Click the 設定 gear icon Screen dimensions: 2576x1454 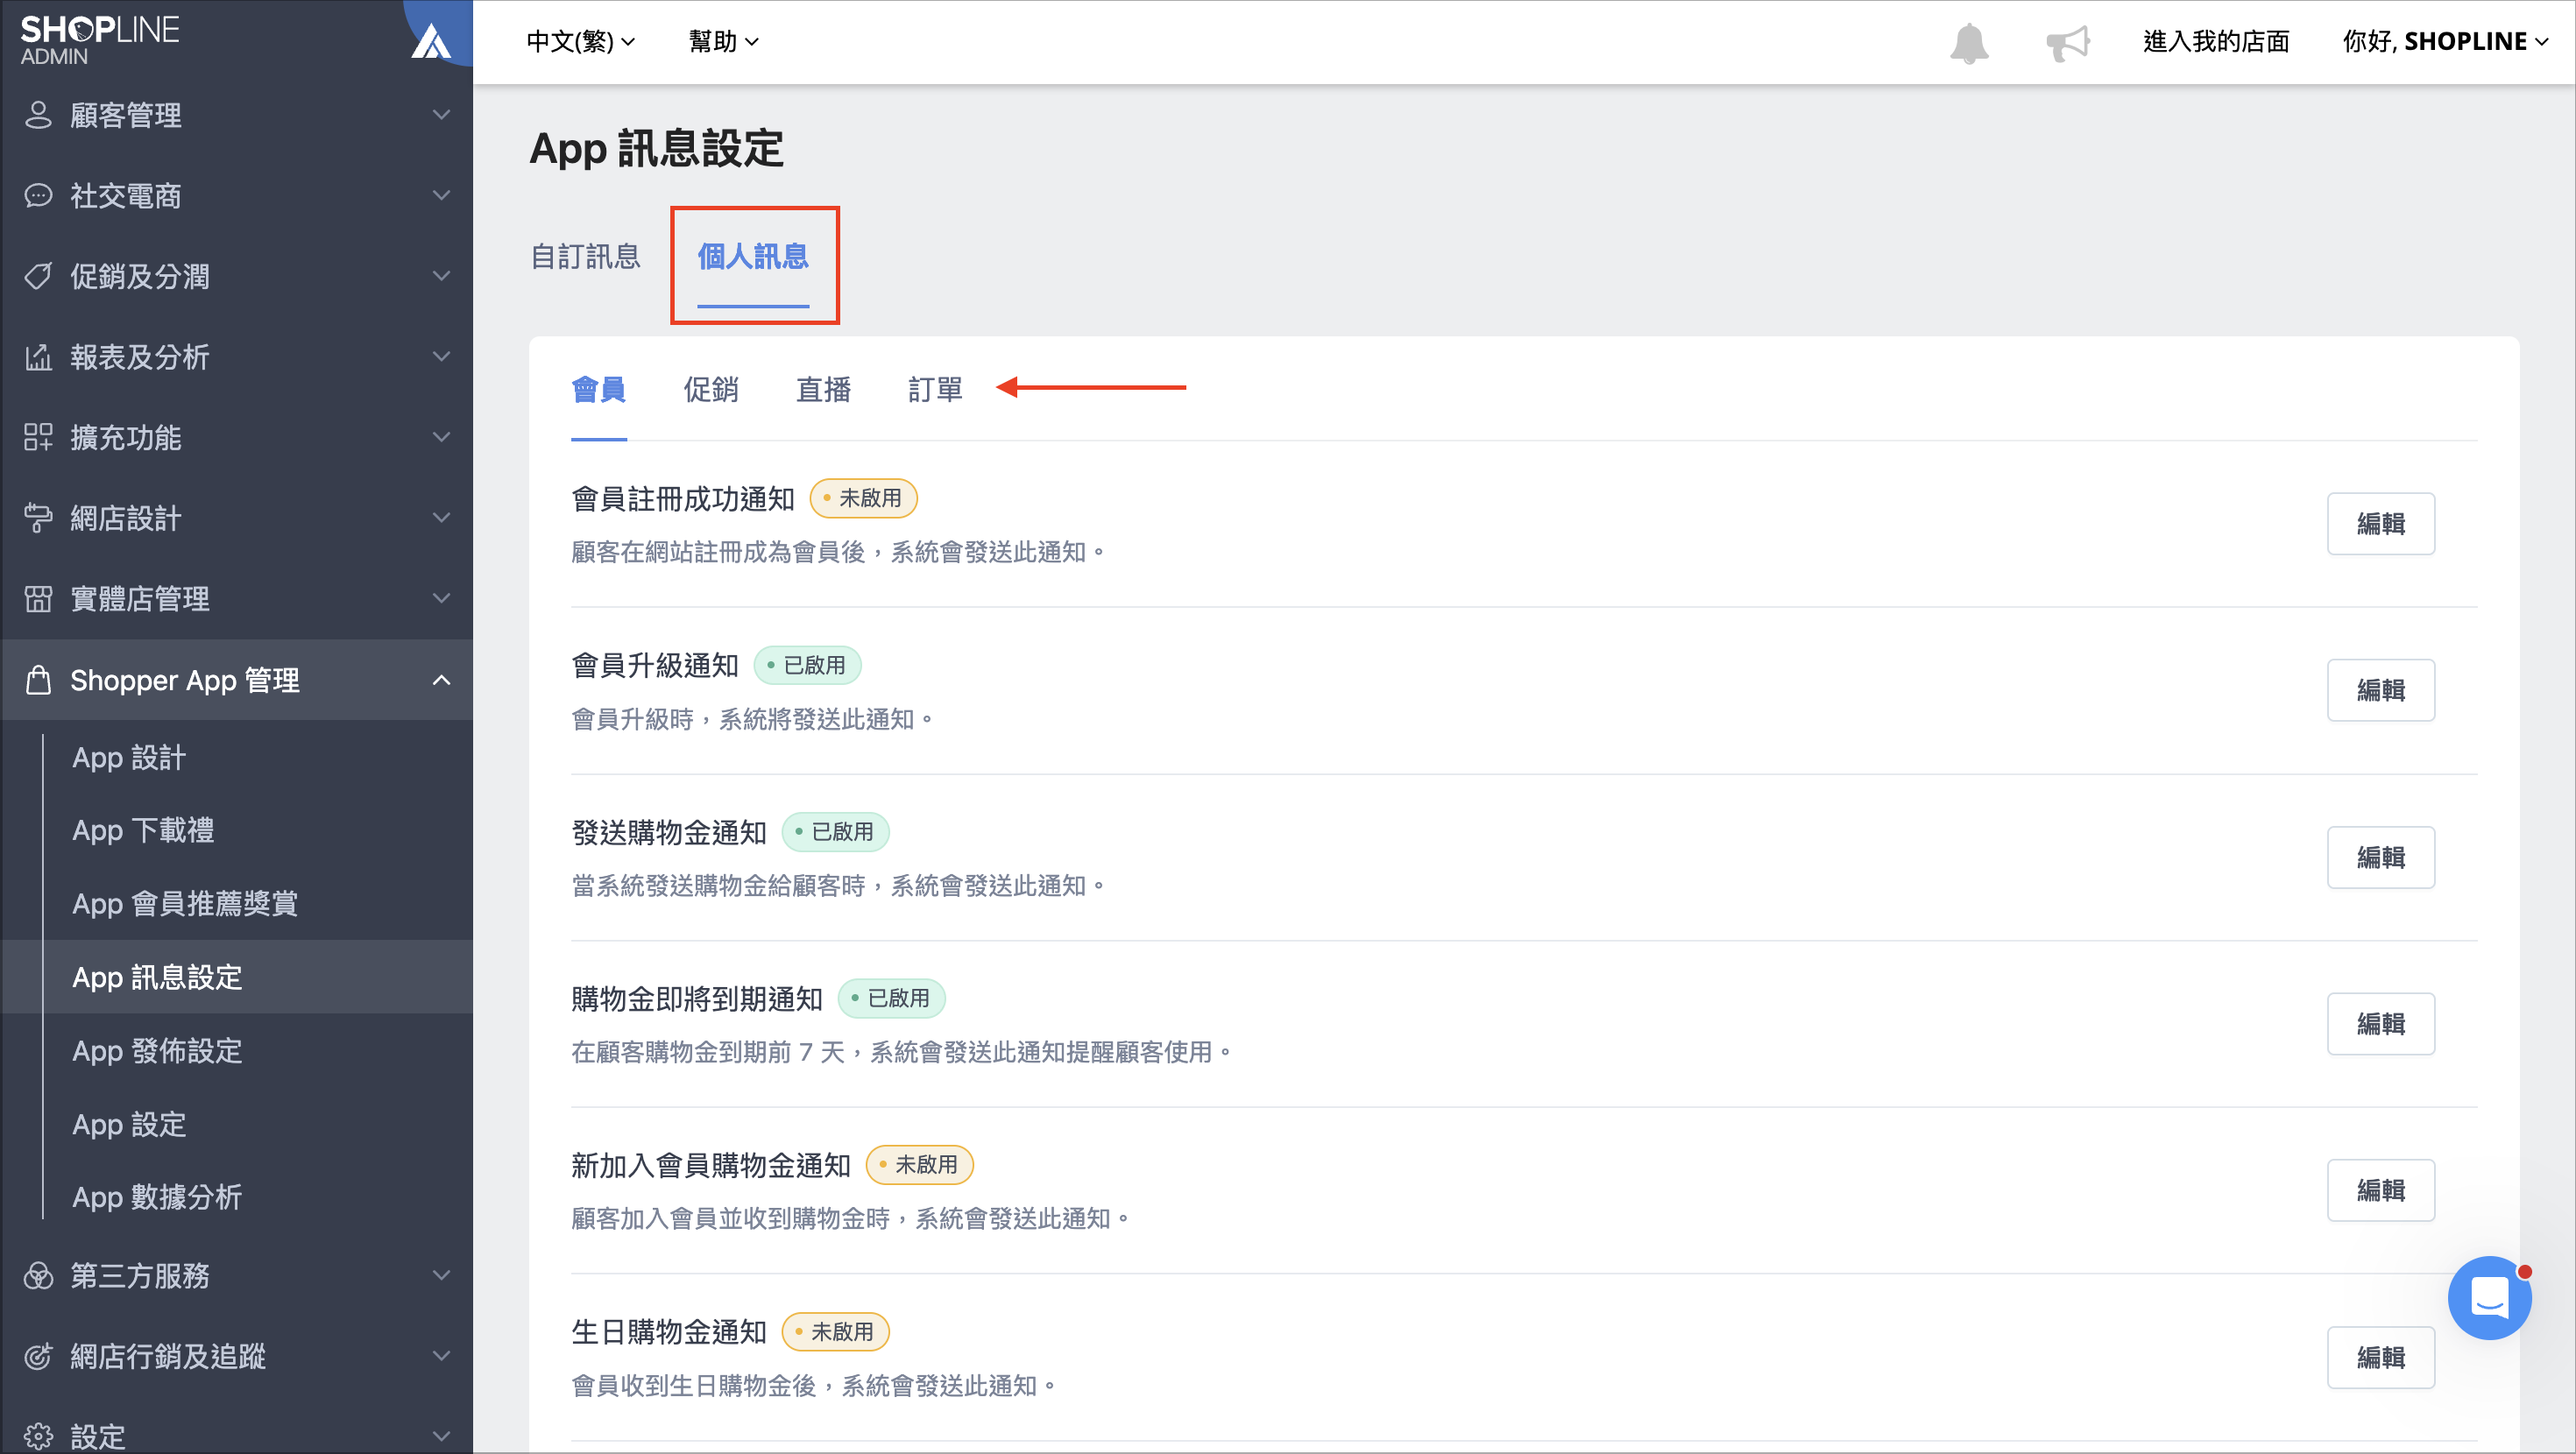[x=38, y=1436]
